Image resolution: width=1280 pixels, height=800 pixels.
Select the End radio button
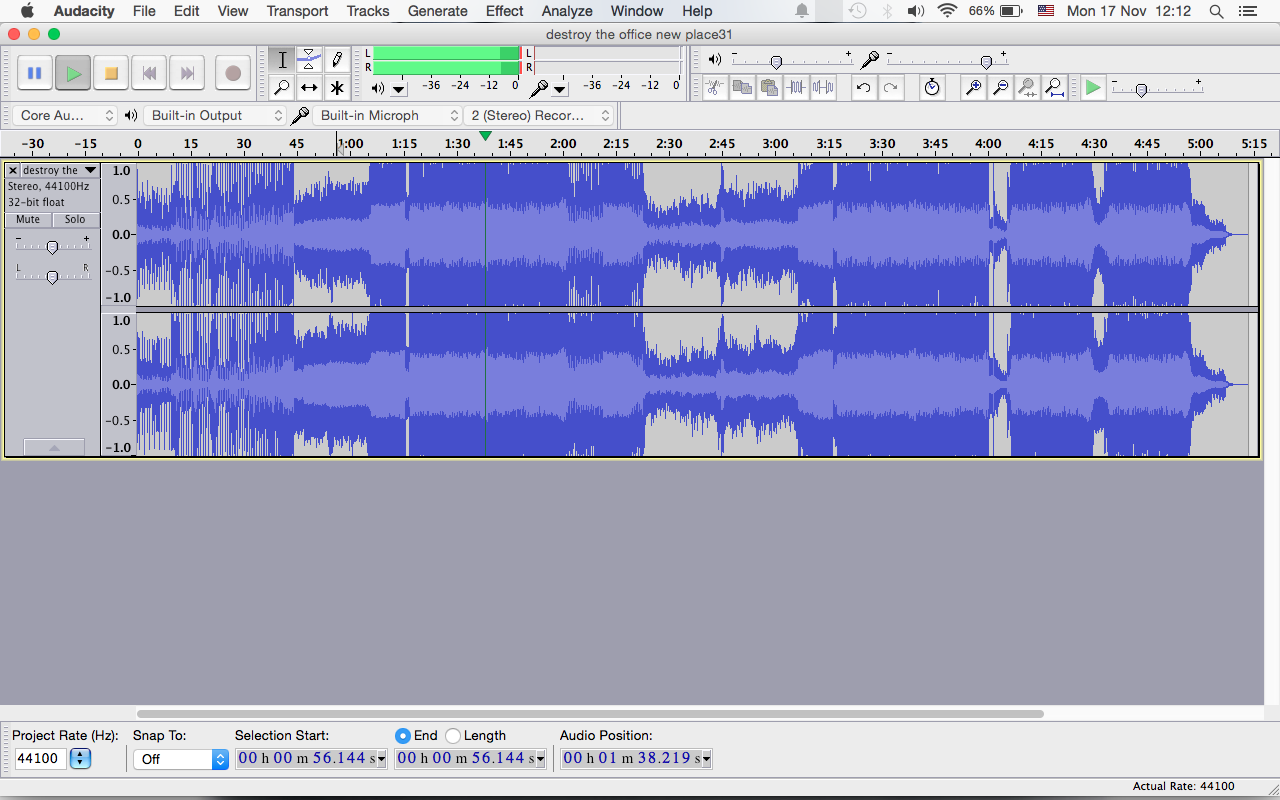pyautogui.click(x=403, y=735)
